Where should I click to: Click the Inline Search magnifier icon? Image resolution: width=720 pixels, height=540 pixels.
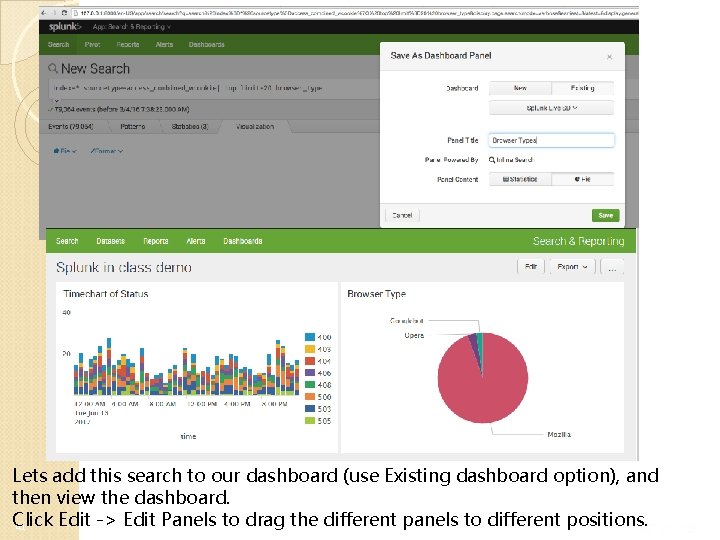(x=492, y=160)
